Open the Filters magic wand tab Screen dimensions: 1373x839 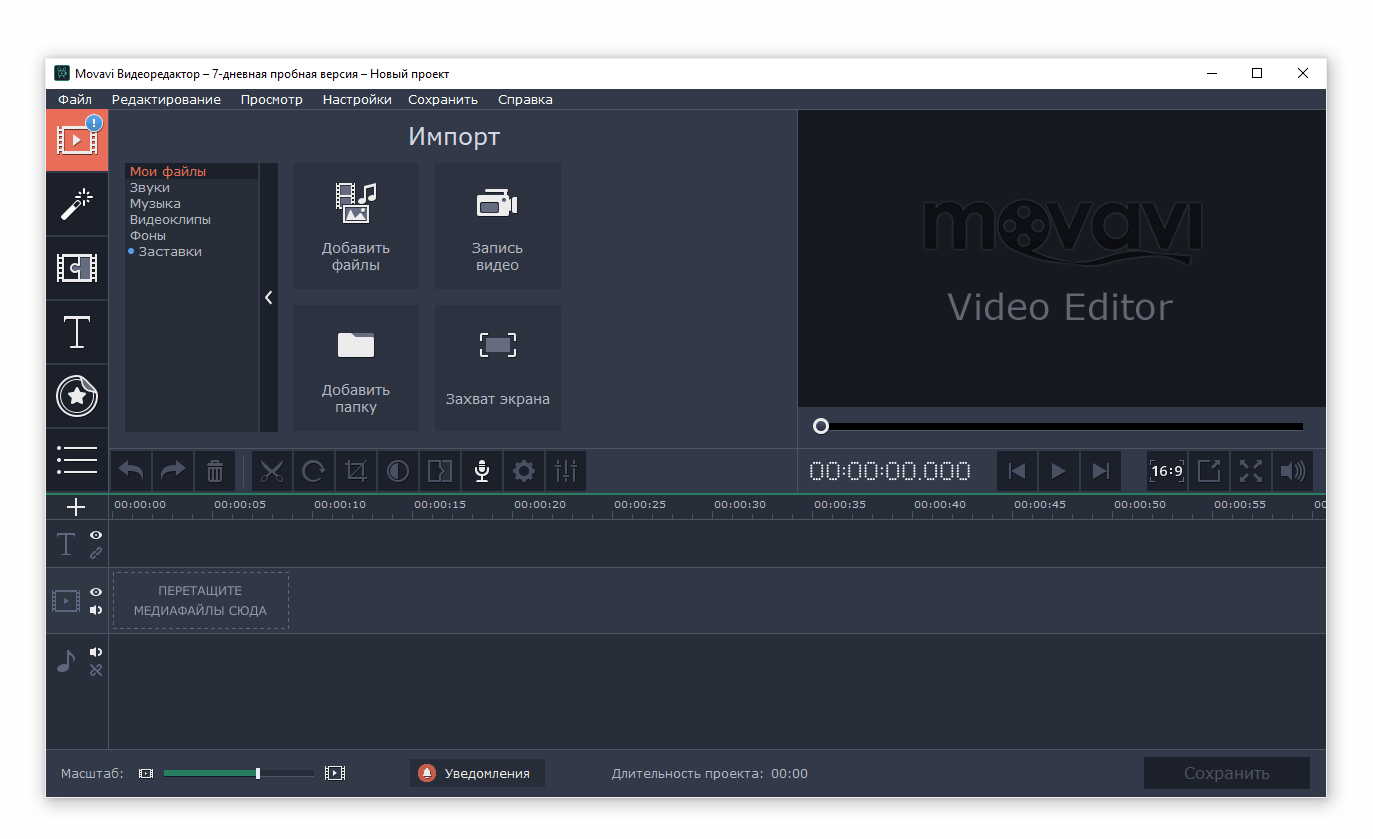tap(77, 204)
